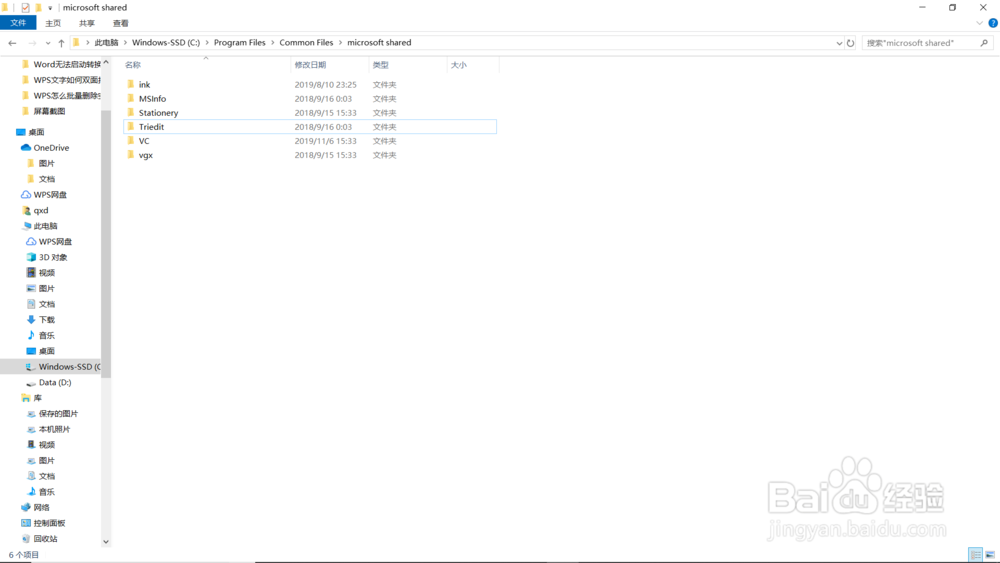Viewport: 1000px width, 563px height.
Task: Click 此电脑 in the address bar
Action: pos(107,43)
